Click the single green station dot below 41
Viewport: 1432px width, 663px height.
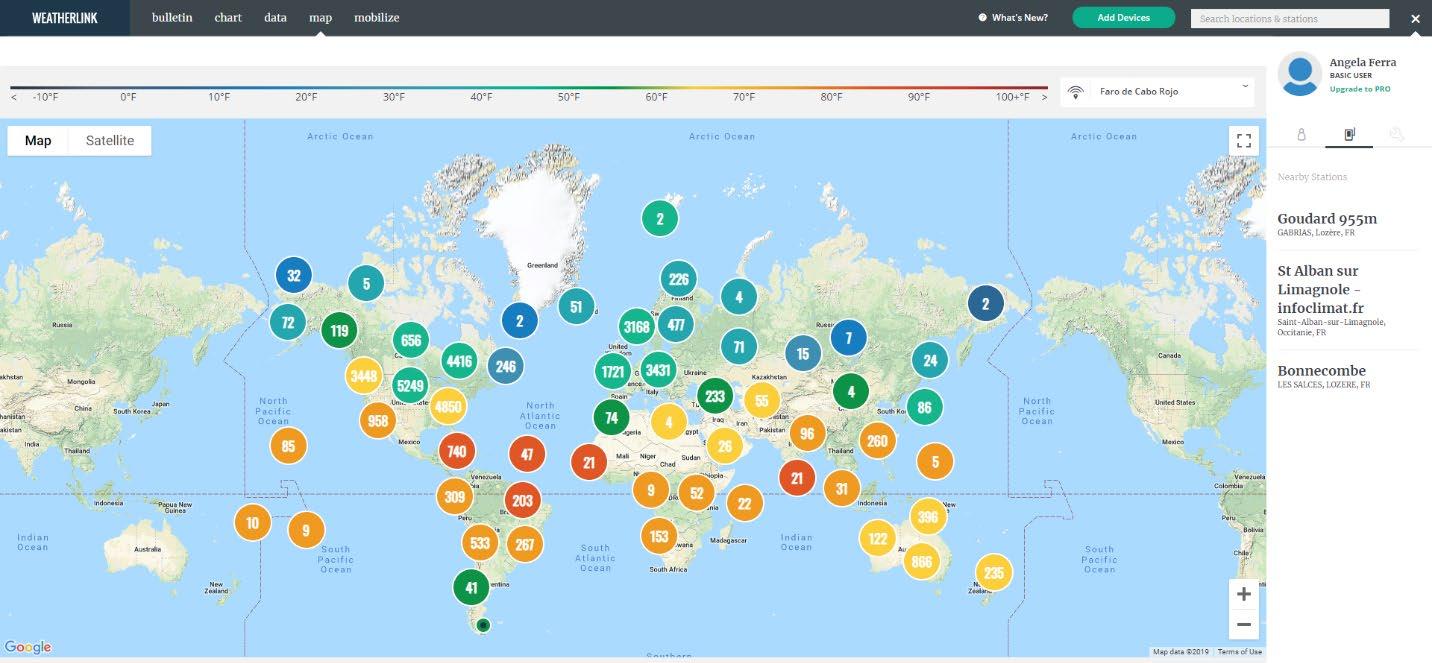point(483,625)
